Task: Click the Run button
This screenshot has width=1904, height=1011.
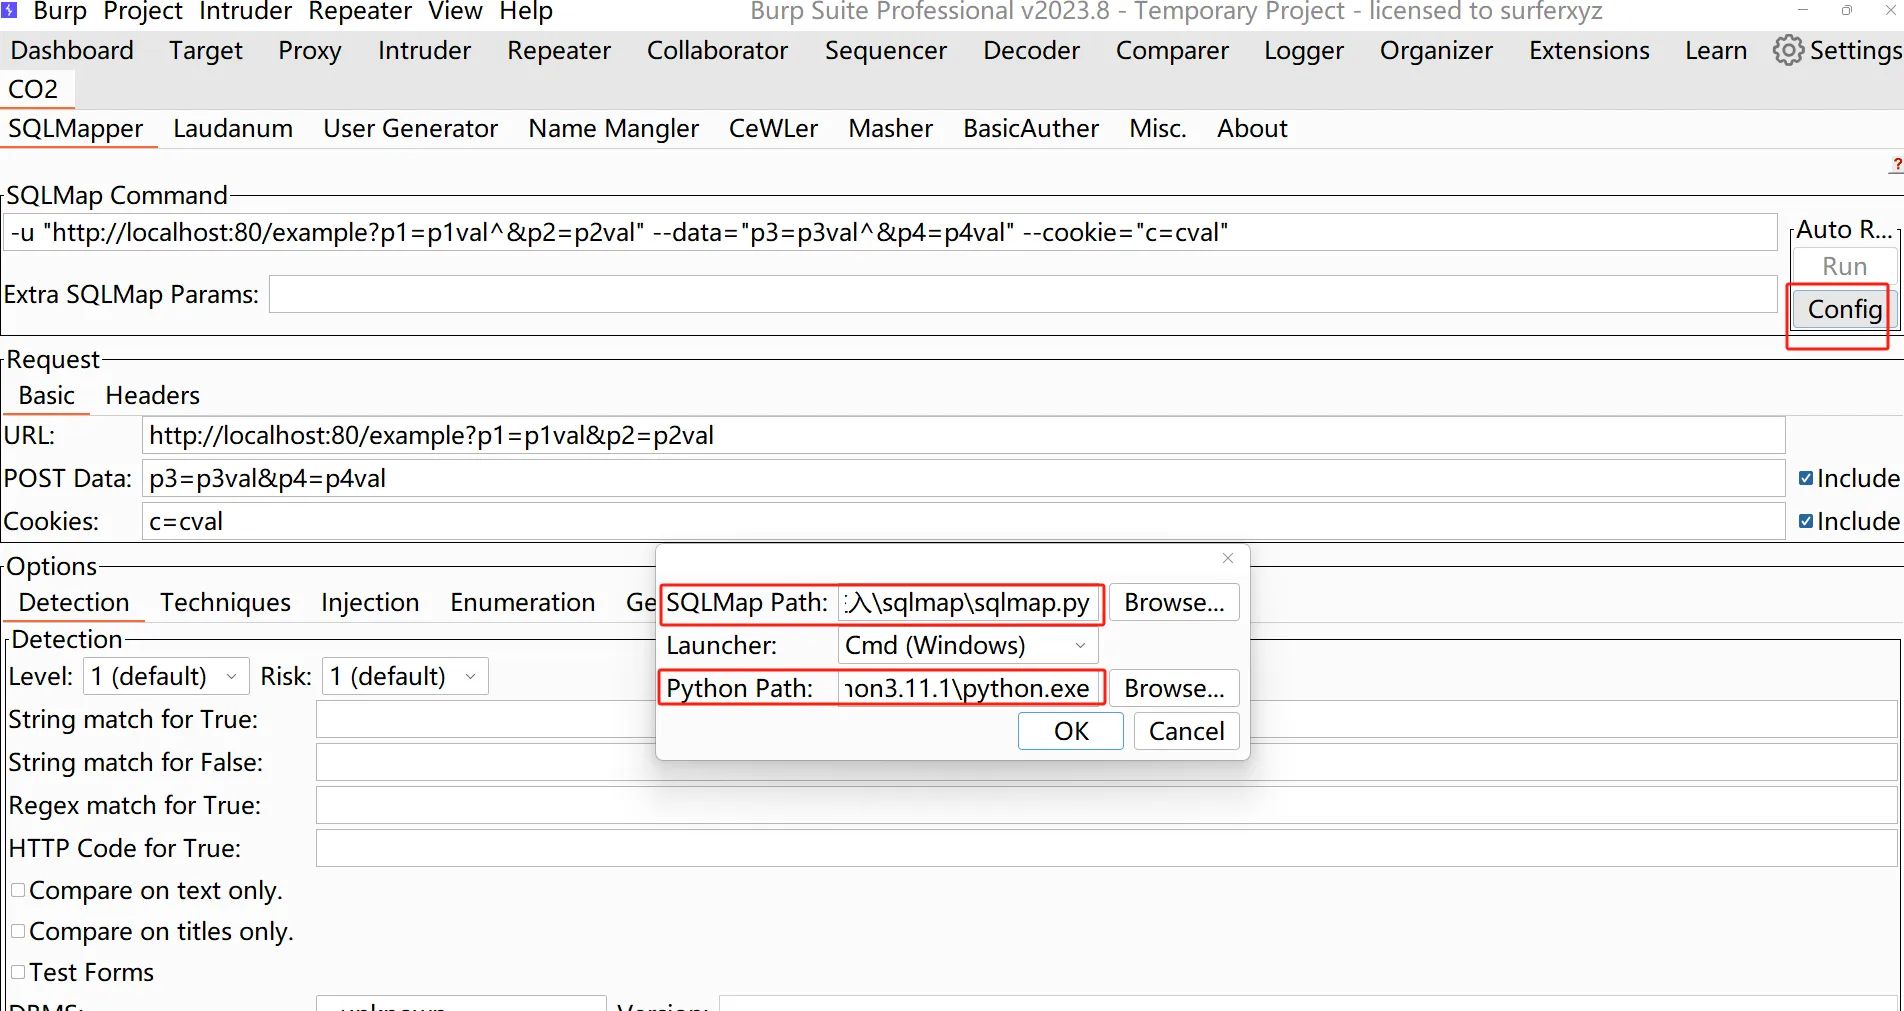Action: pos(1844,266)
